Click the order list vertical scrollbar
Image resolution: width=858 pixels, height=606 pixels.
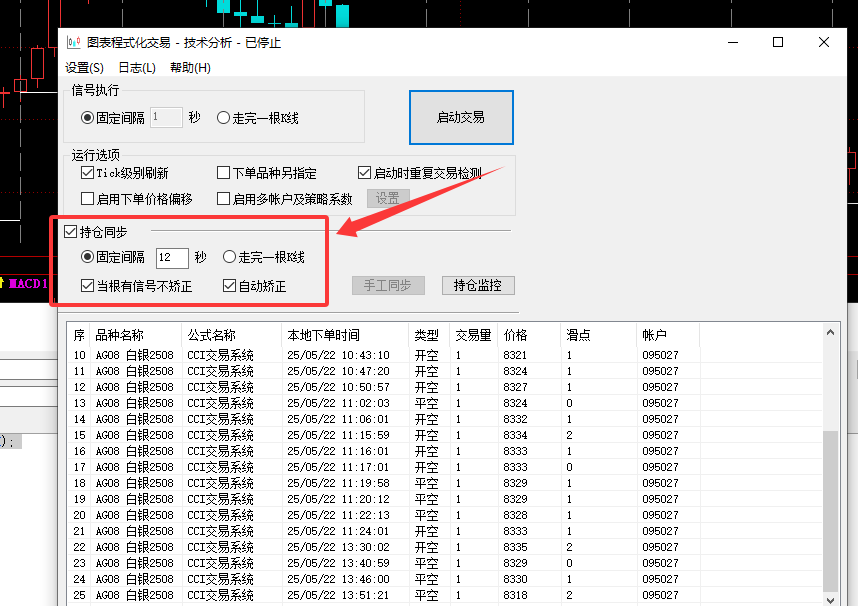tap(830, 510)
